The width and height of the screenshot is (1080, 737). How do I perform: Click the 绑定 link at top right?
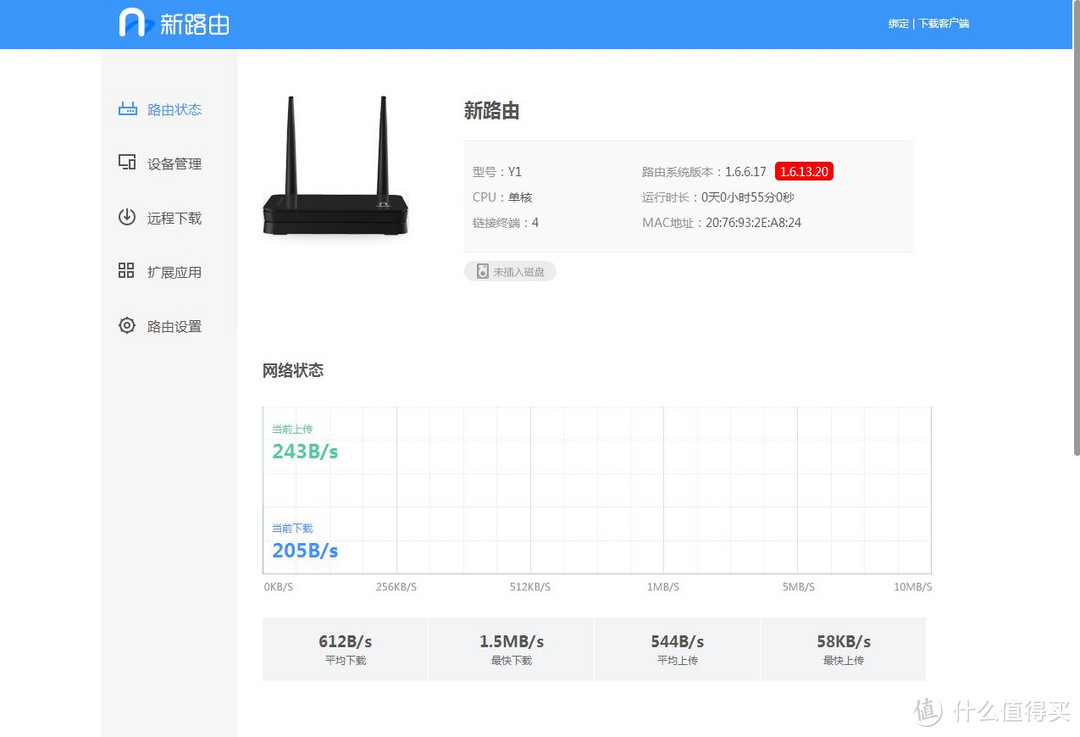(x=898, y=23)
